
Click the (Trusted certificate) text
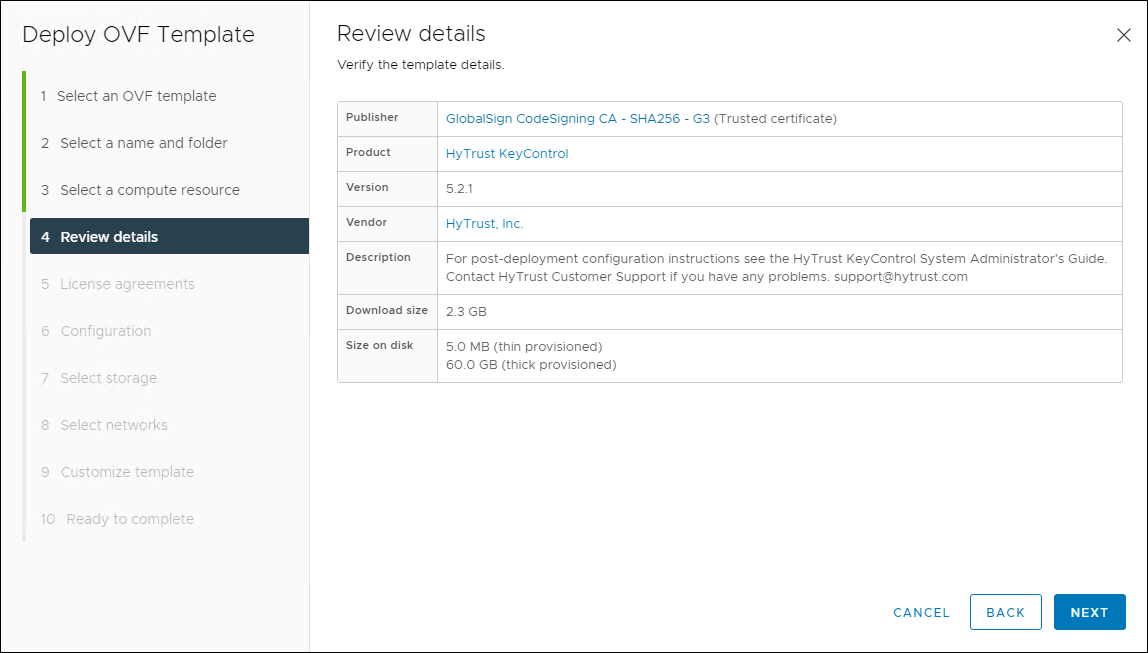[775, 119]
